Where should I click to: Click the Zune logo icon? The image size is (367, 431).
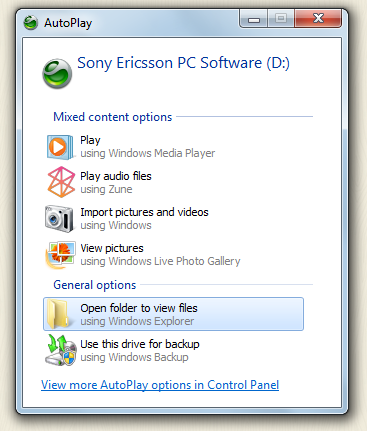coord(61,182)
